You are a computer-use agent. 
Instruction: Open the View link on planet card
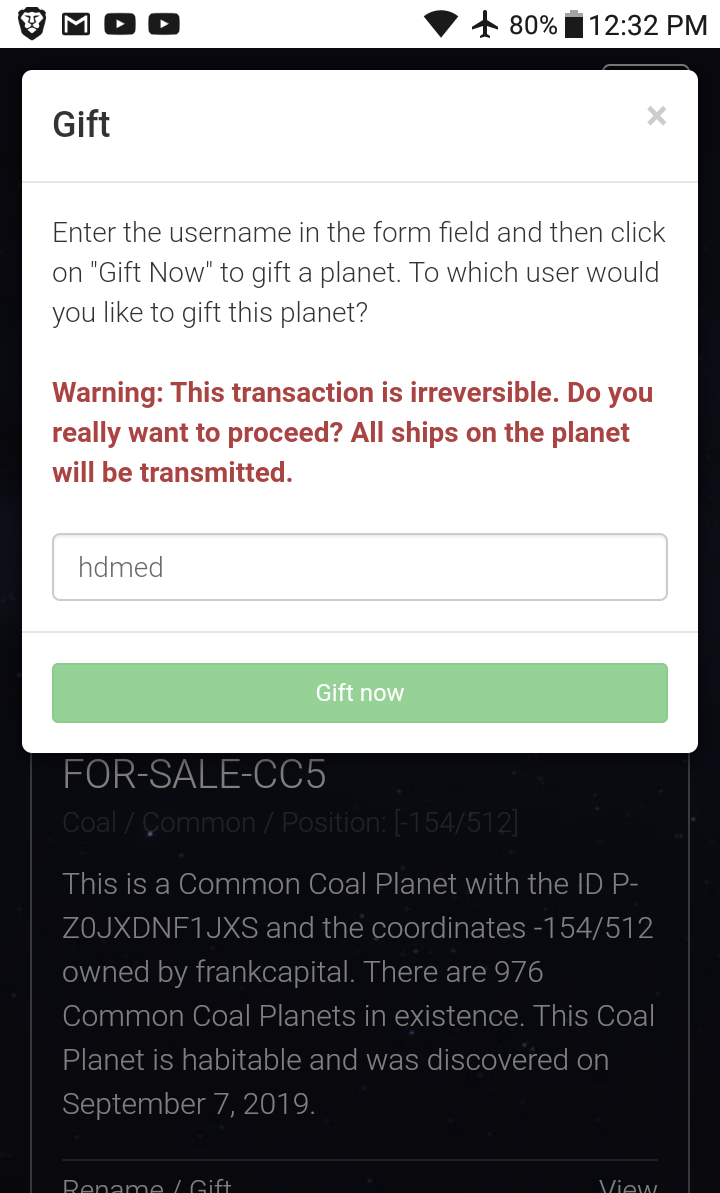point(628,1184)
